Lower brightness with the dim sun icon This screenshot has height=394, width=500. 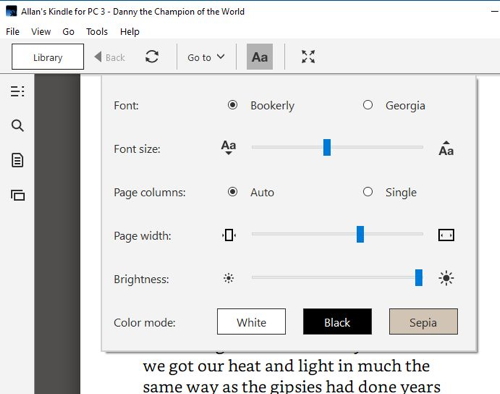pyautogui.click(x=229, y=278)
